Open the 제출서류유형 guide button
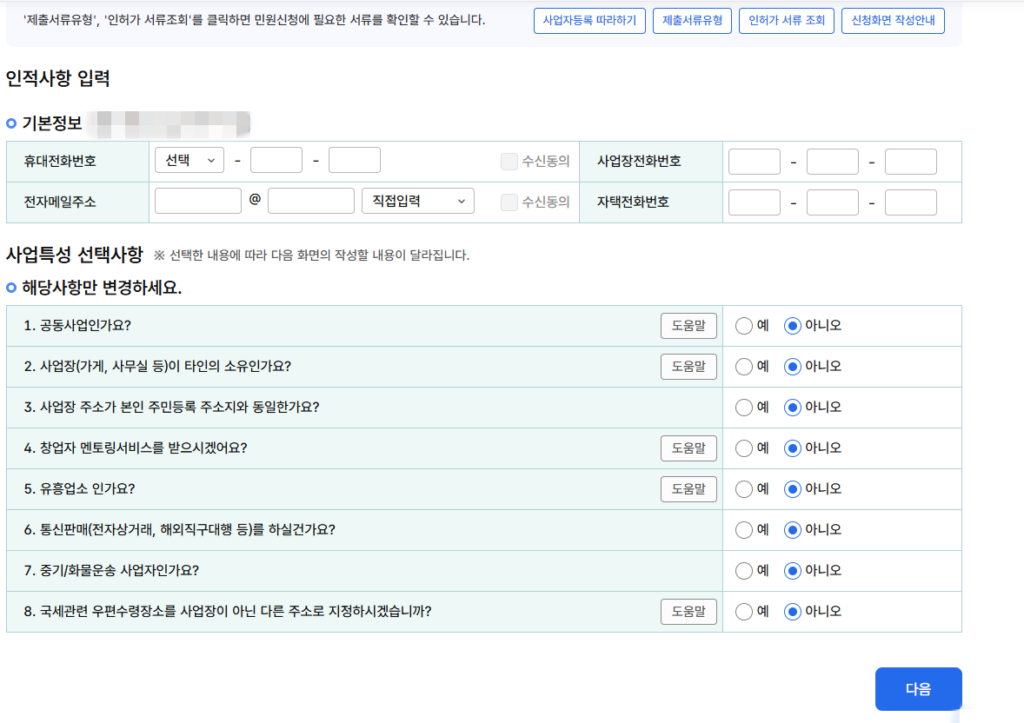 pyautogui.click(x=692, y=21)
